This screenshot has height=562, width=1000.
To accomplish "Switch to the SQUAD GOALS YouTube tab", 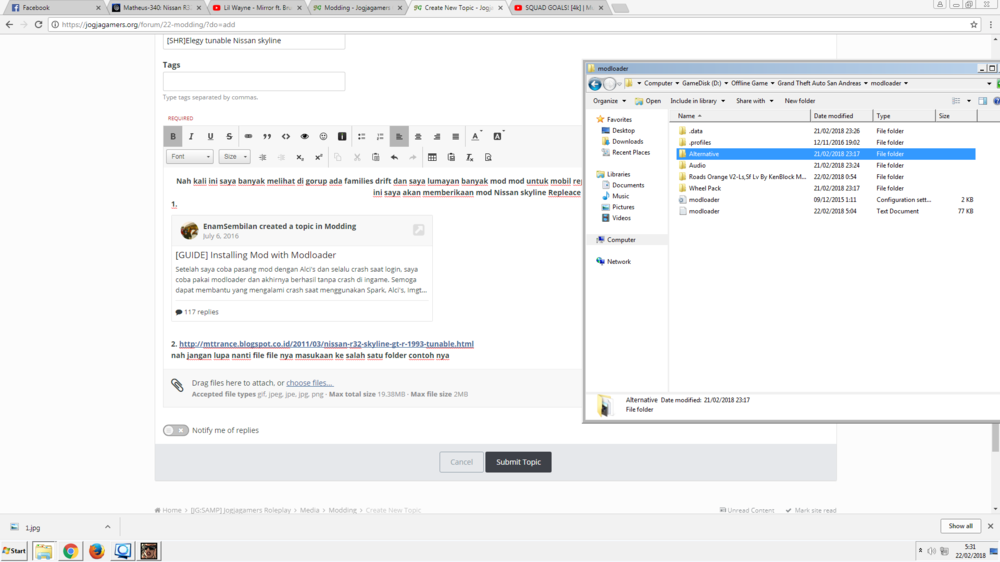I will coord(559,8).
